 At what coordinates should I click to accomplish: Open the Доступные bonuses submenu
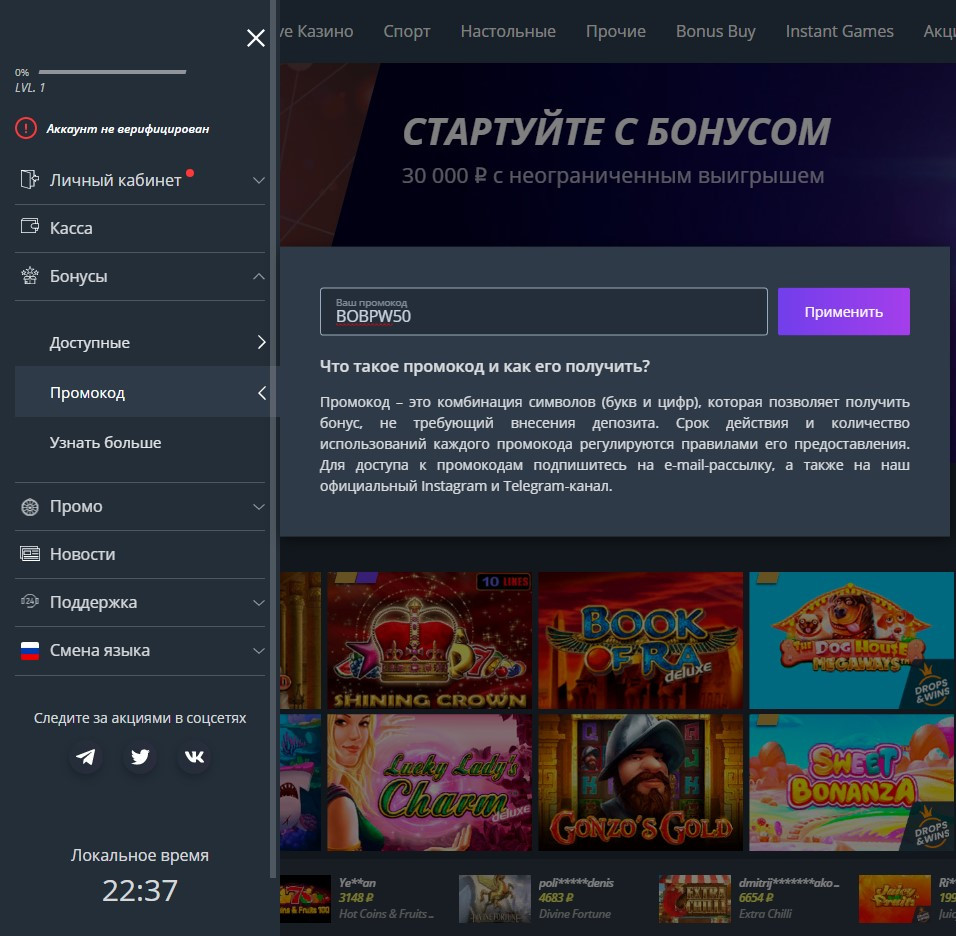[261, 343]
